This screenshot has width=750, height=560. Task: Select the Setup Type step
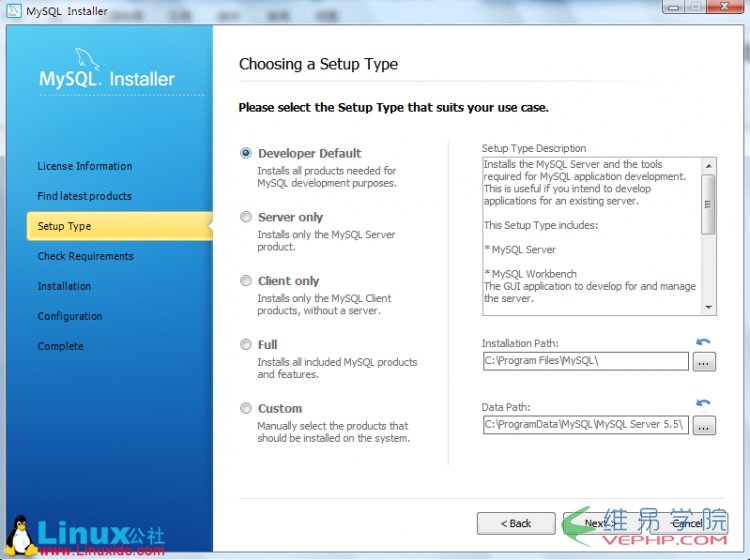point(120,226)
